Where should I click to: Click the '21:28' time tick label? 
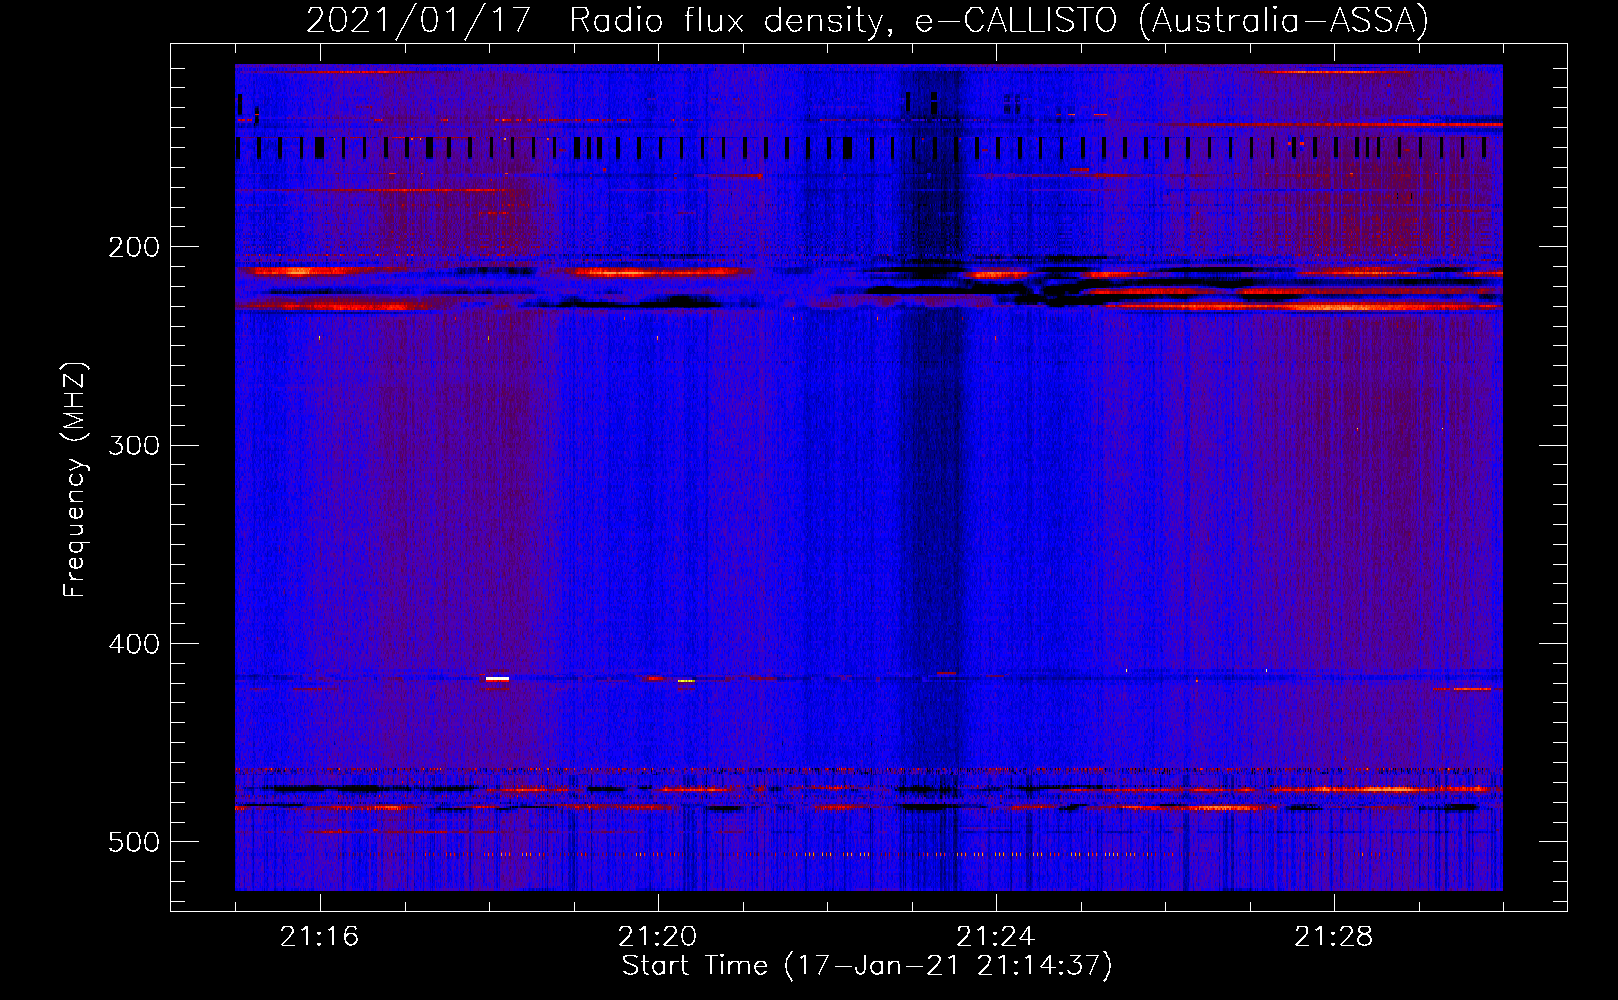coord(1333,936)
